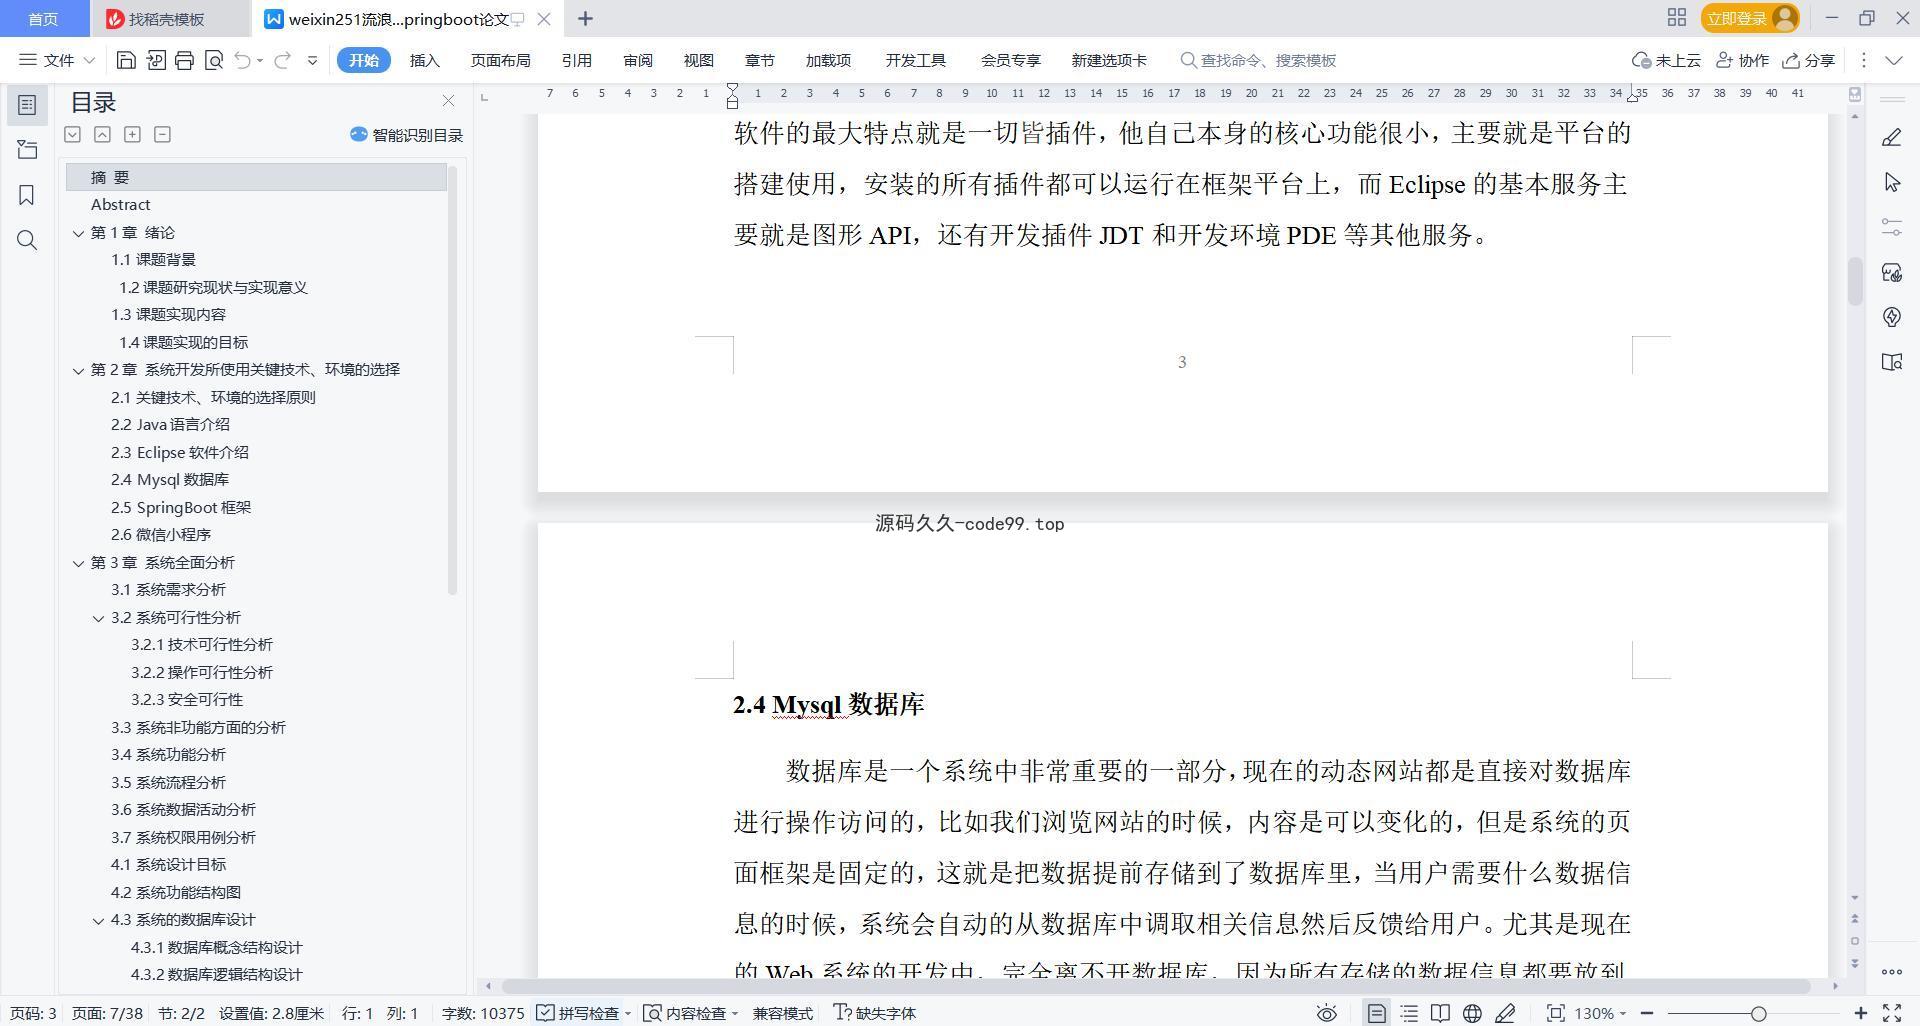Collapse 第2章 系统开发所使用关键技术 tree node
Image resolution: width=1920 pixels, height=1026 pixels.
tap(78, 370)
